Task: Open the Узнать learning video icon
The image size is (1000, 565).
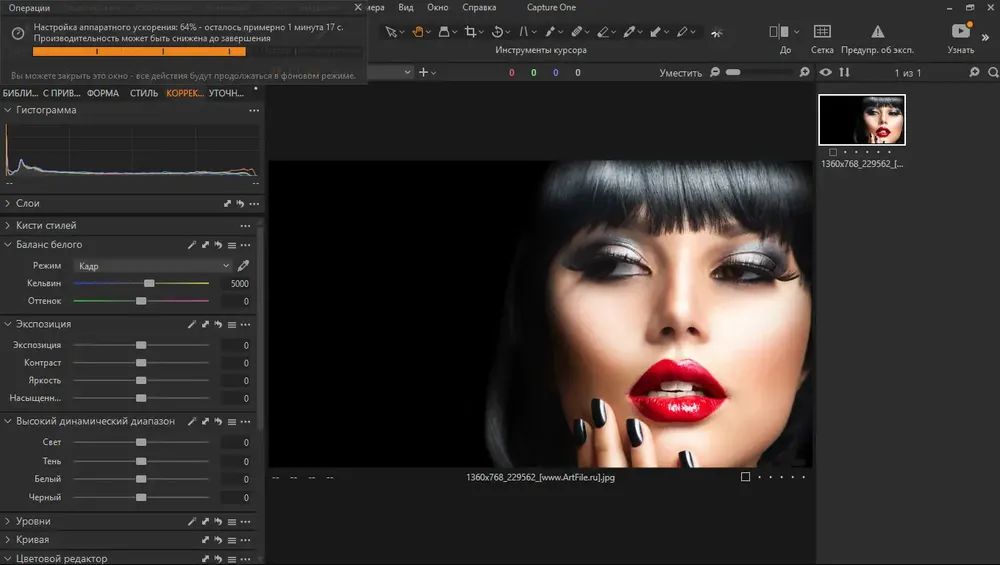Action: click(960, 31)
